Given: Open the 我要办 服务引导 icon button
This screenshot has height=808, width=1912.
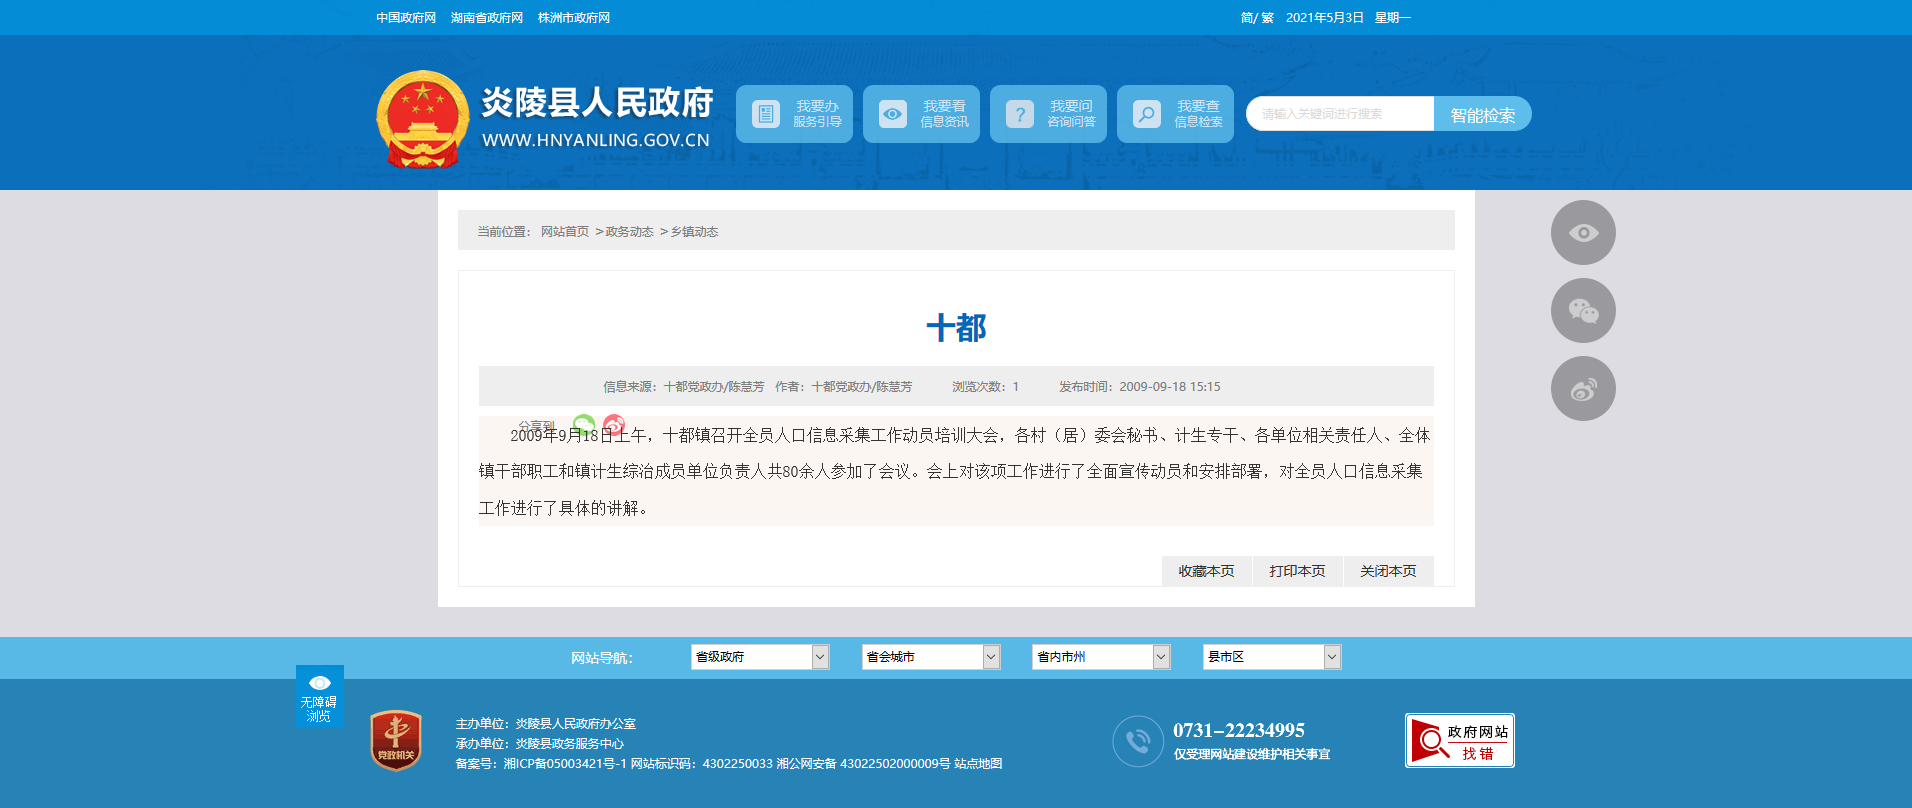Looking at the screenshot, I should click(766, 114).
